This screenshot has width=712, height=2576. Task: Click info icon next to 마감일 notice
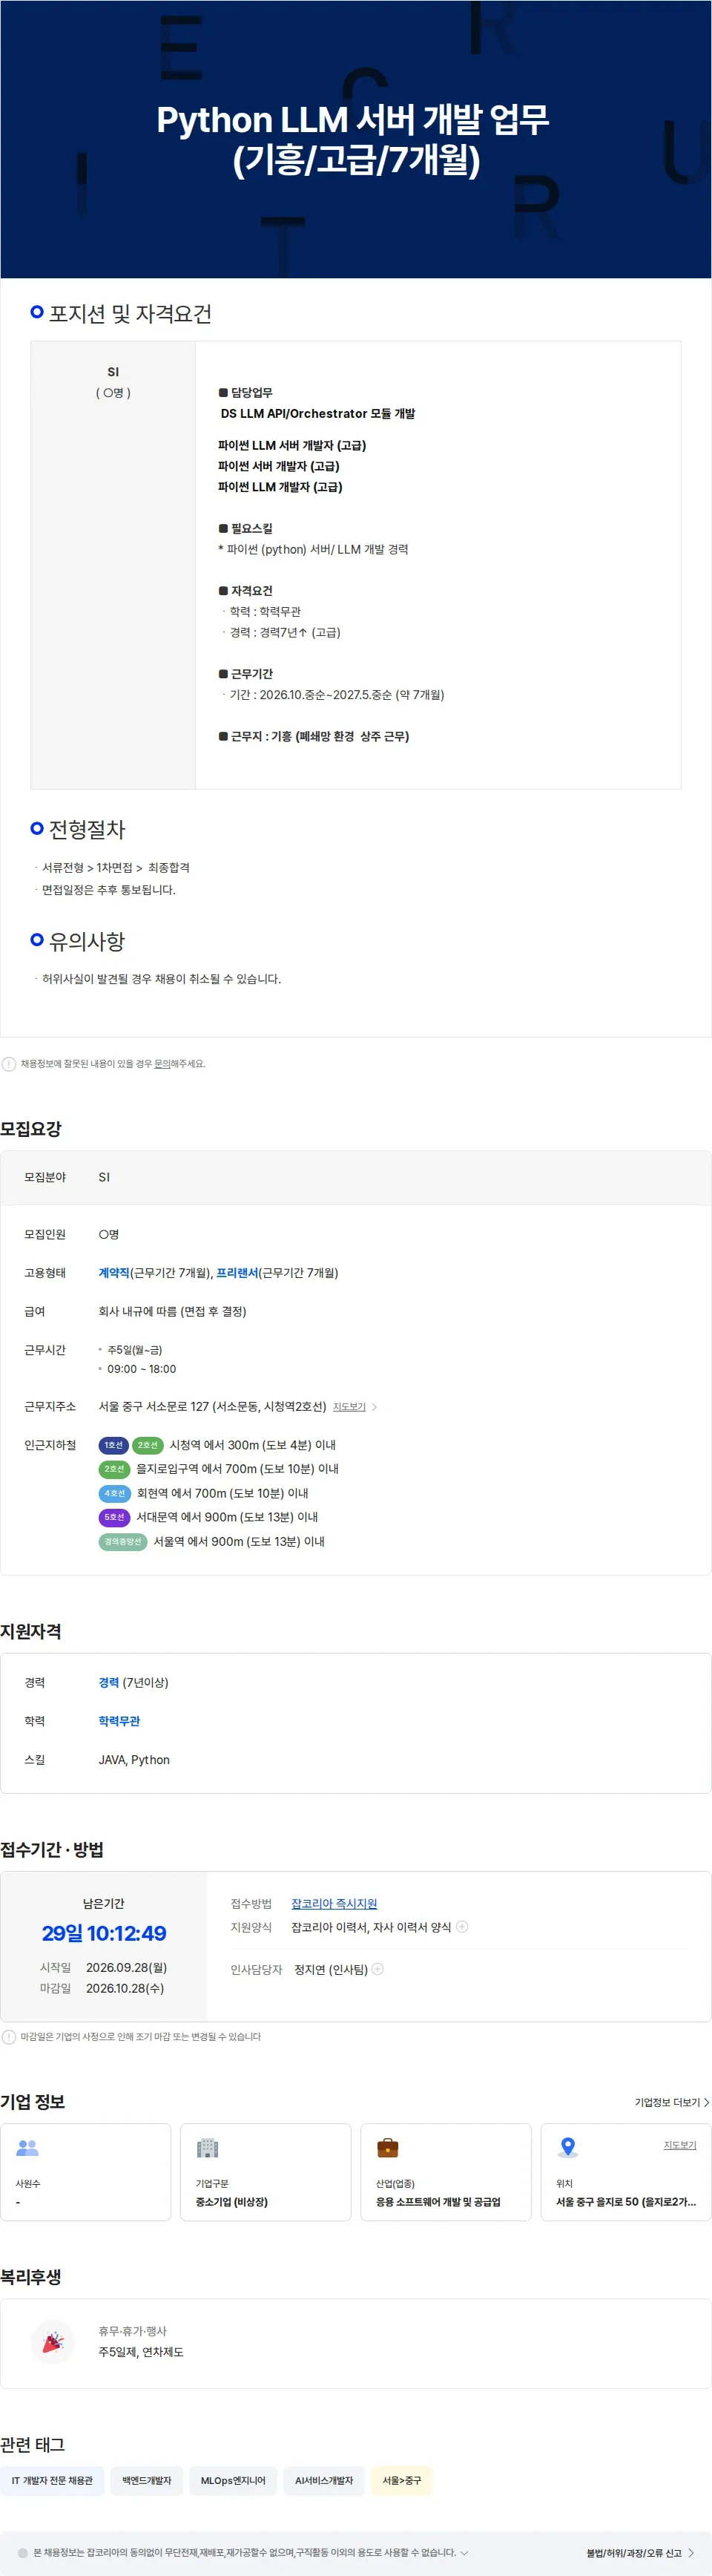(x=9, y=2037)
